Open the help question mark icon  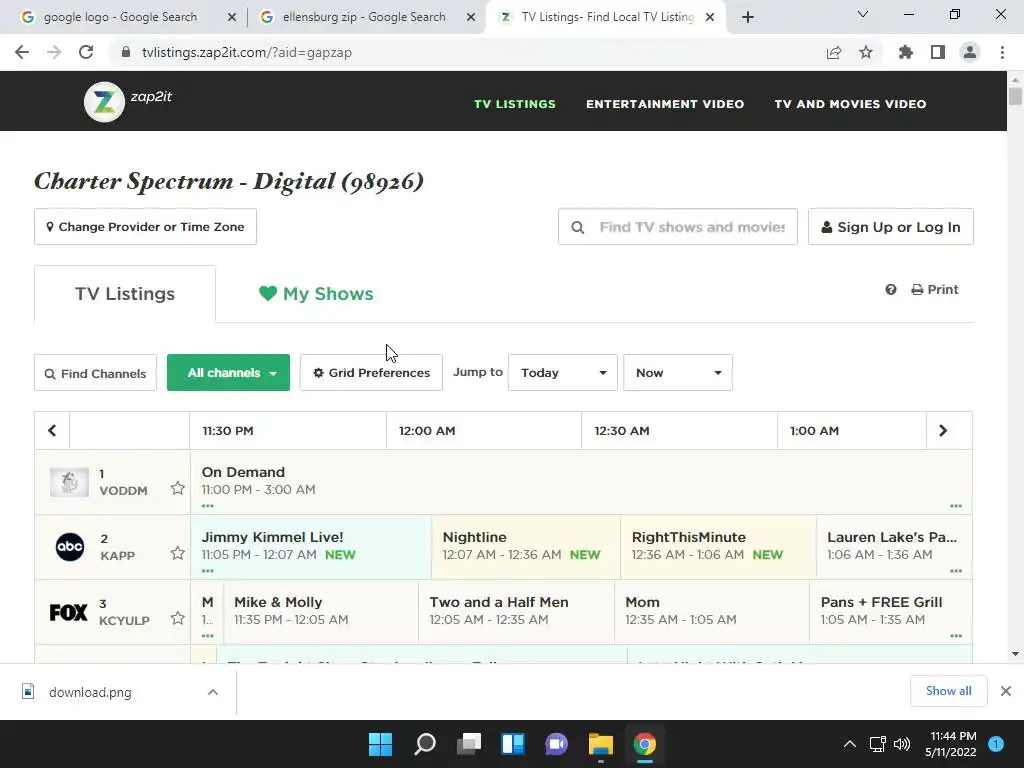click(x=891, y=289)
